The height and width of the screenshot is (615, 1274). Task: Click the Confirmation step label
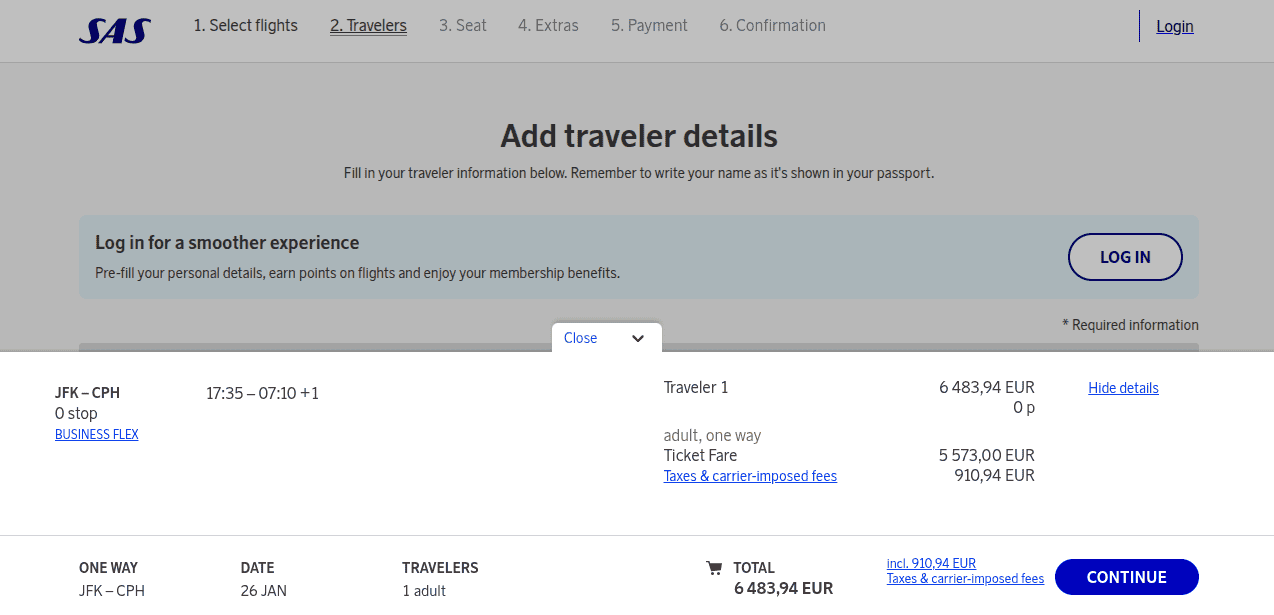(x=772, y=25)
